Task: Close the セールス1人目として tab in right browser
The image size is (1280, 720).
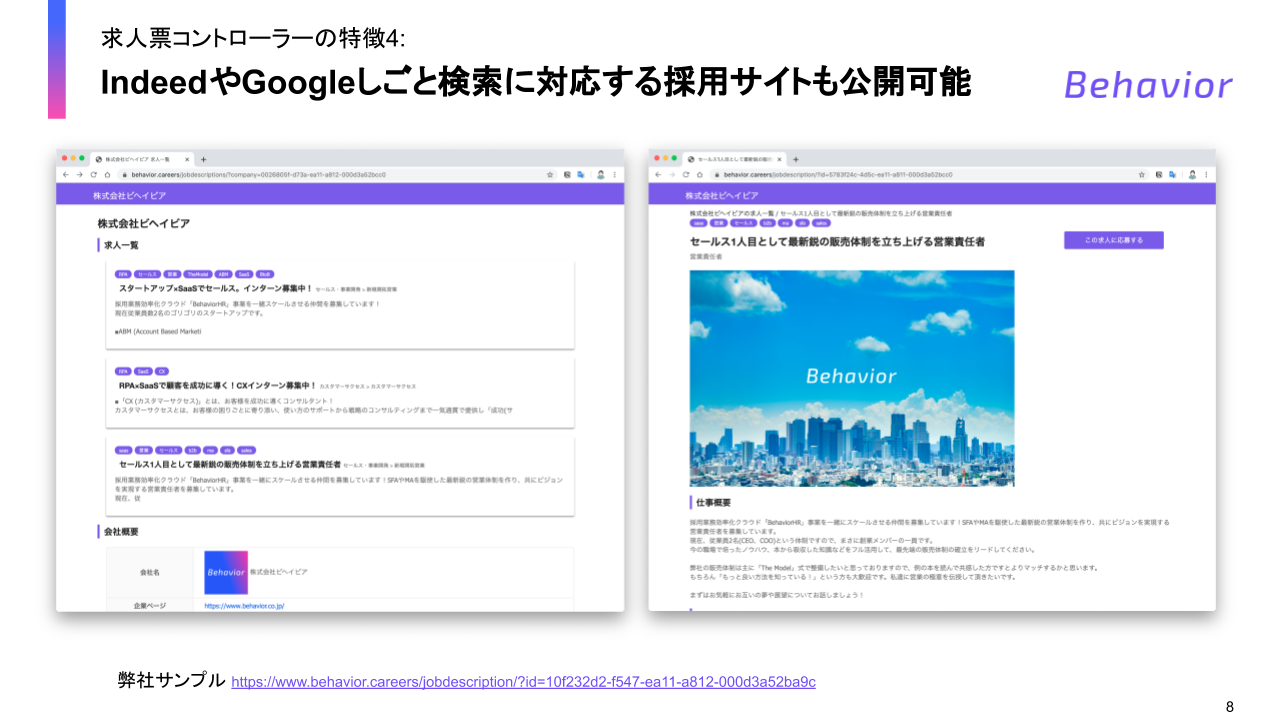Action: (x=780, y=159)
